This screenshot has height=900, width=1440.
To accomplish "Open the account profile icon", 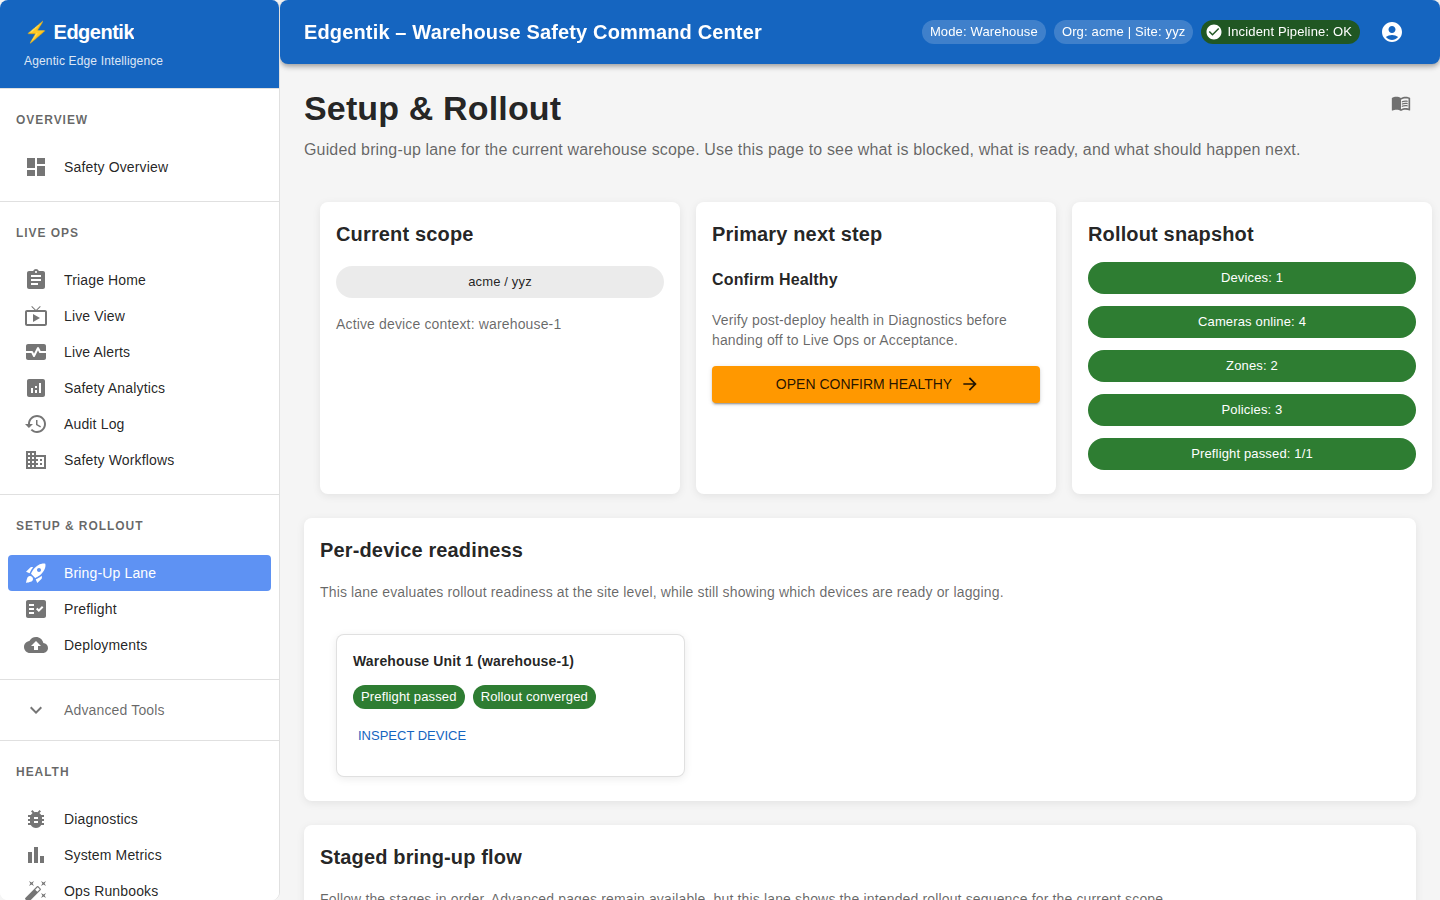I will 1391,31.
